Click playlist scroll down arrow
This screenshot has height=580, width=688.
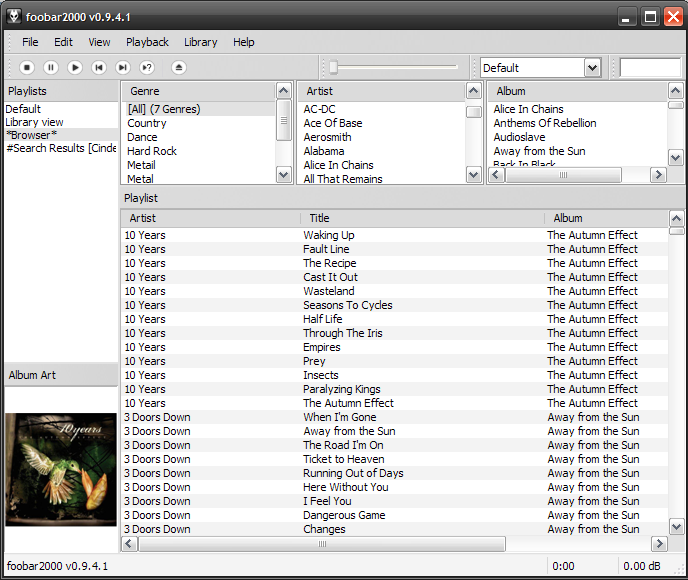tap(676, 526)
